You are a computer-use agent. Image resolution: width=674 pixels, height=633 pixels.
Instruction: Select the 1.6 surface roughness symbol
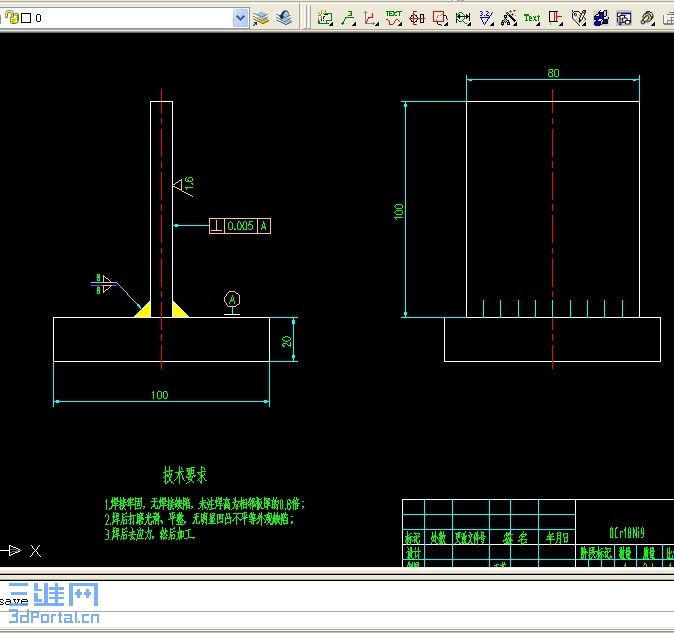point(184,186)
